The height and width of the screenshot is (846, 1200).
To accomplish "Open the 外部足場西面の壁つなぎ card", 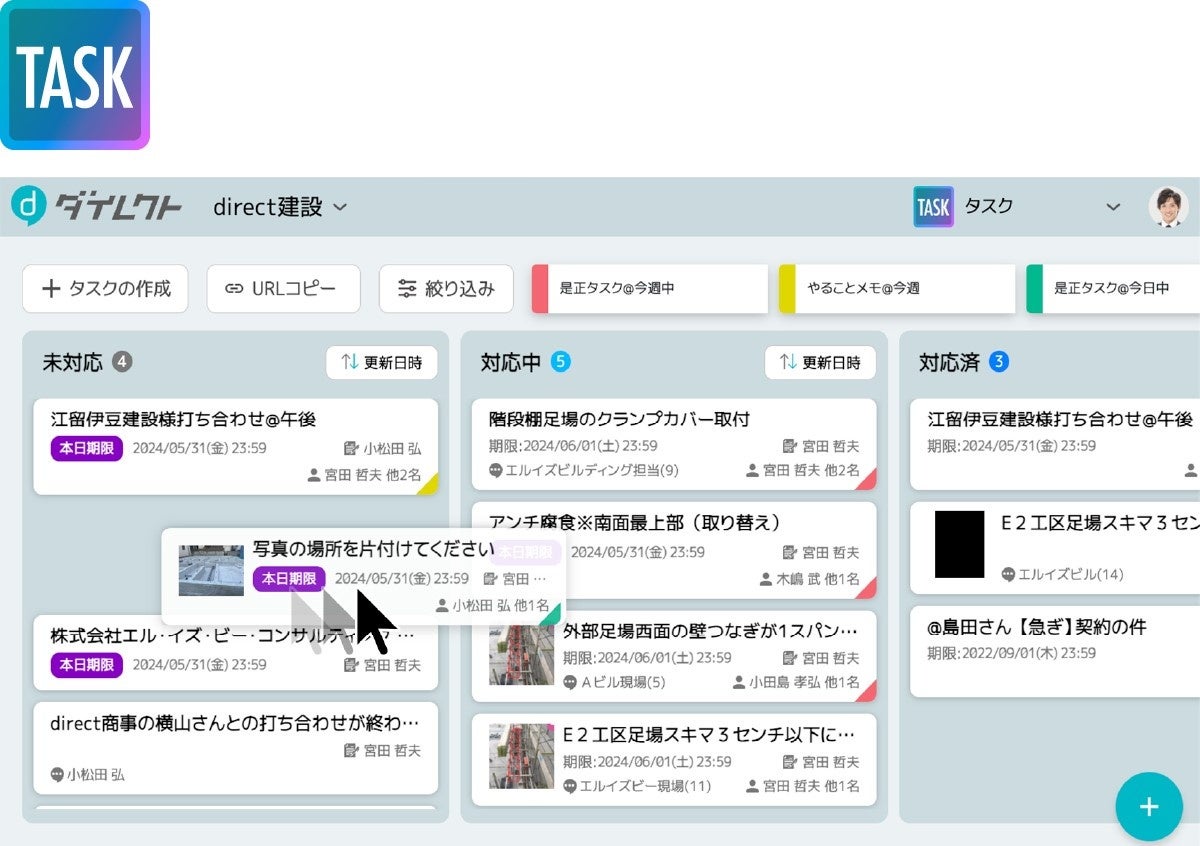I will 674,656.
